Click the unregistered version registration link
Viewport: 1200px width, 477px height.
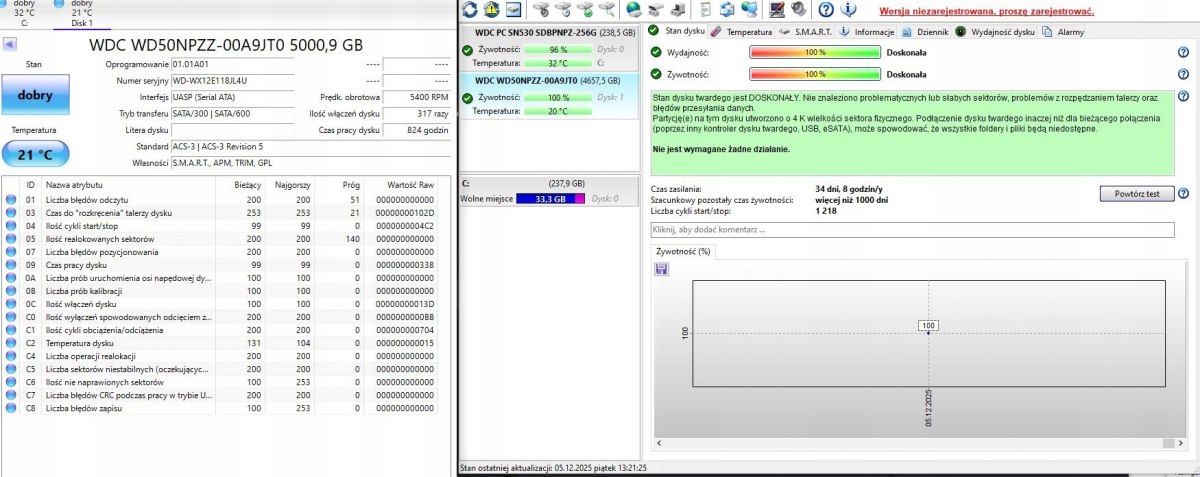coord(985,11)
